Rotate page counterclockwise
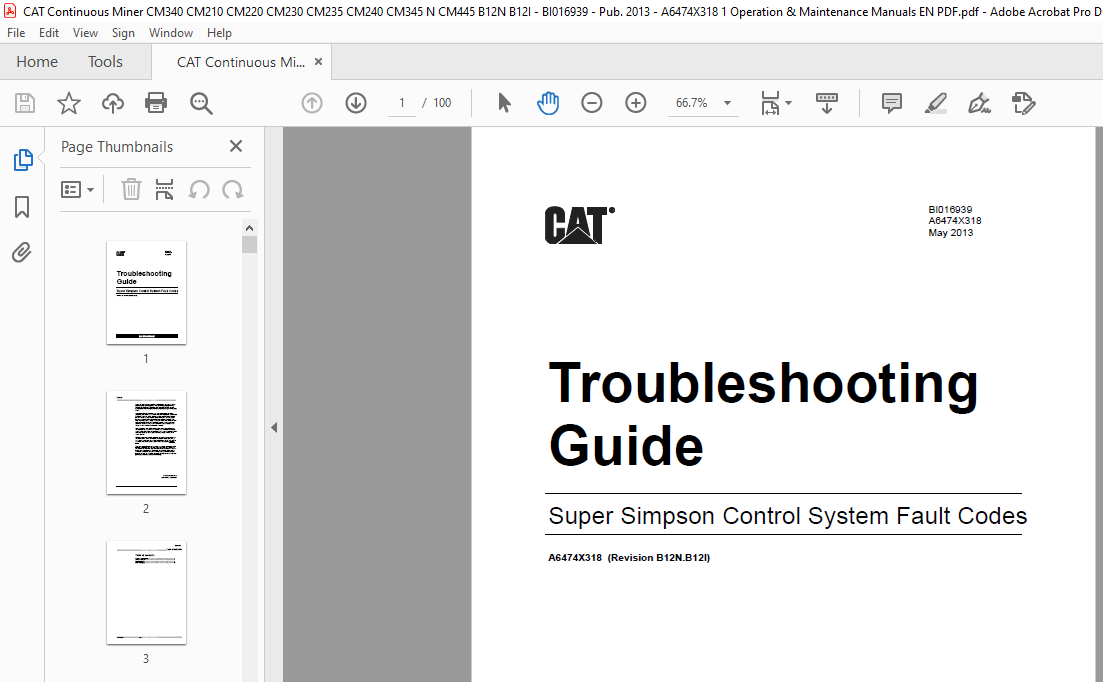Viewport: 1103px width, 682px height. click(x=199, y=189)
